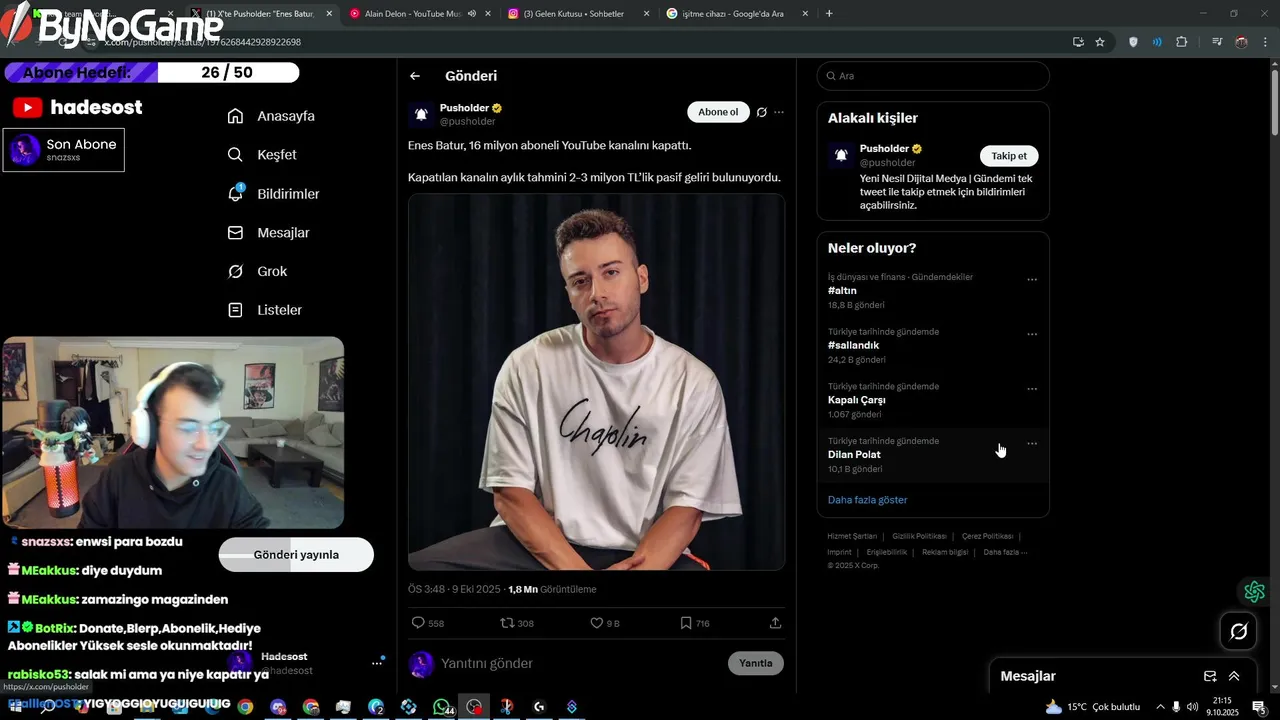Image resolution: width=1280 pixels, height=720 pixels.
Task: Open Listeler in the X sidebar
Action: click(x=265, y=310)
